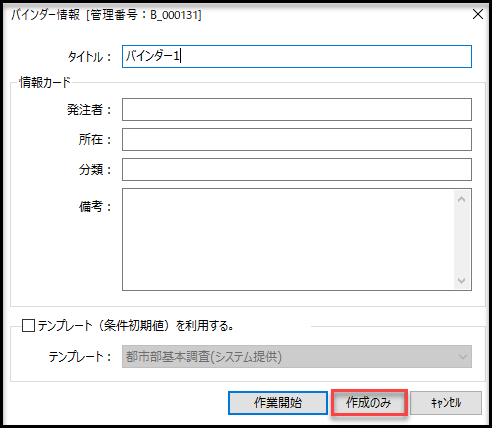This screenshot has width=492, height=428.
Task: Click the chevron arrow of the テンプレート dropdown
Action: pyautogui.click(x=463, y=357)
